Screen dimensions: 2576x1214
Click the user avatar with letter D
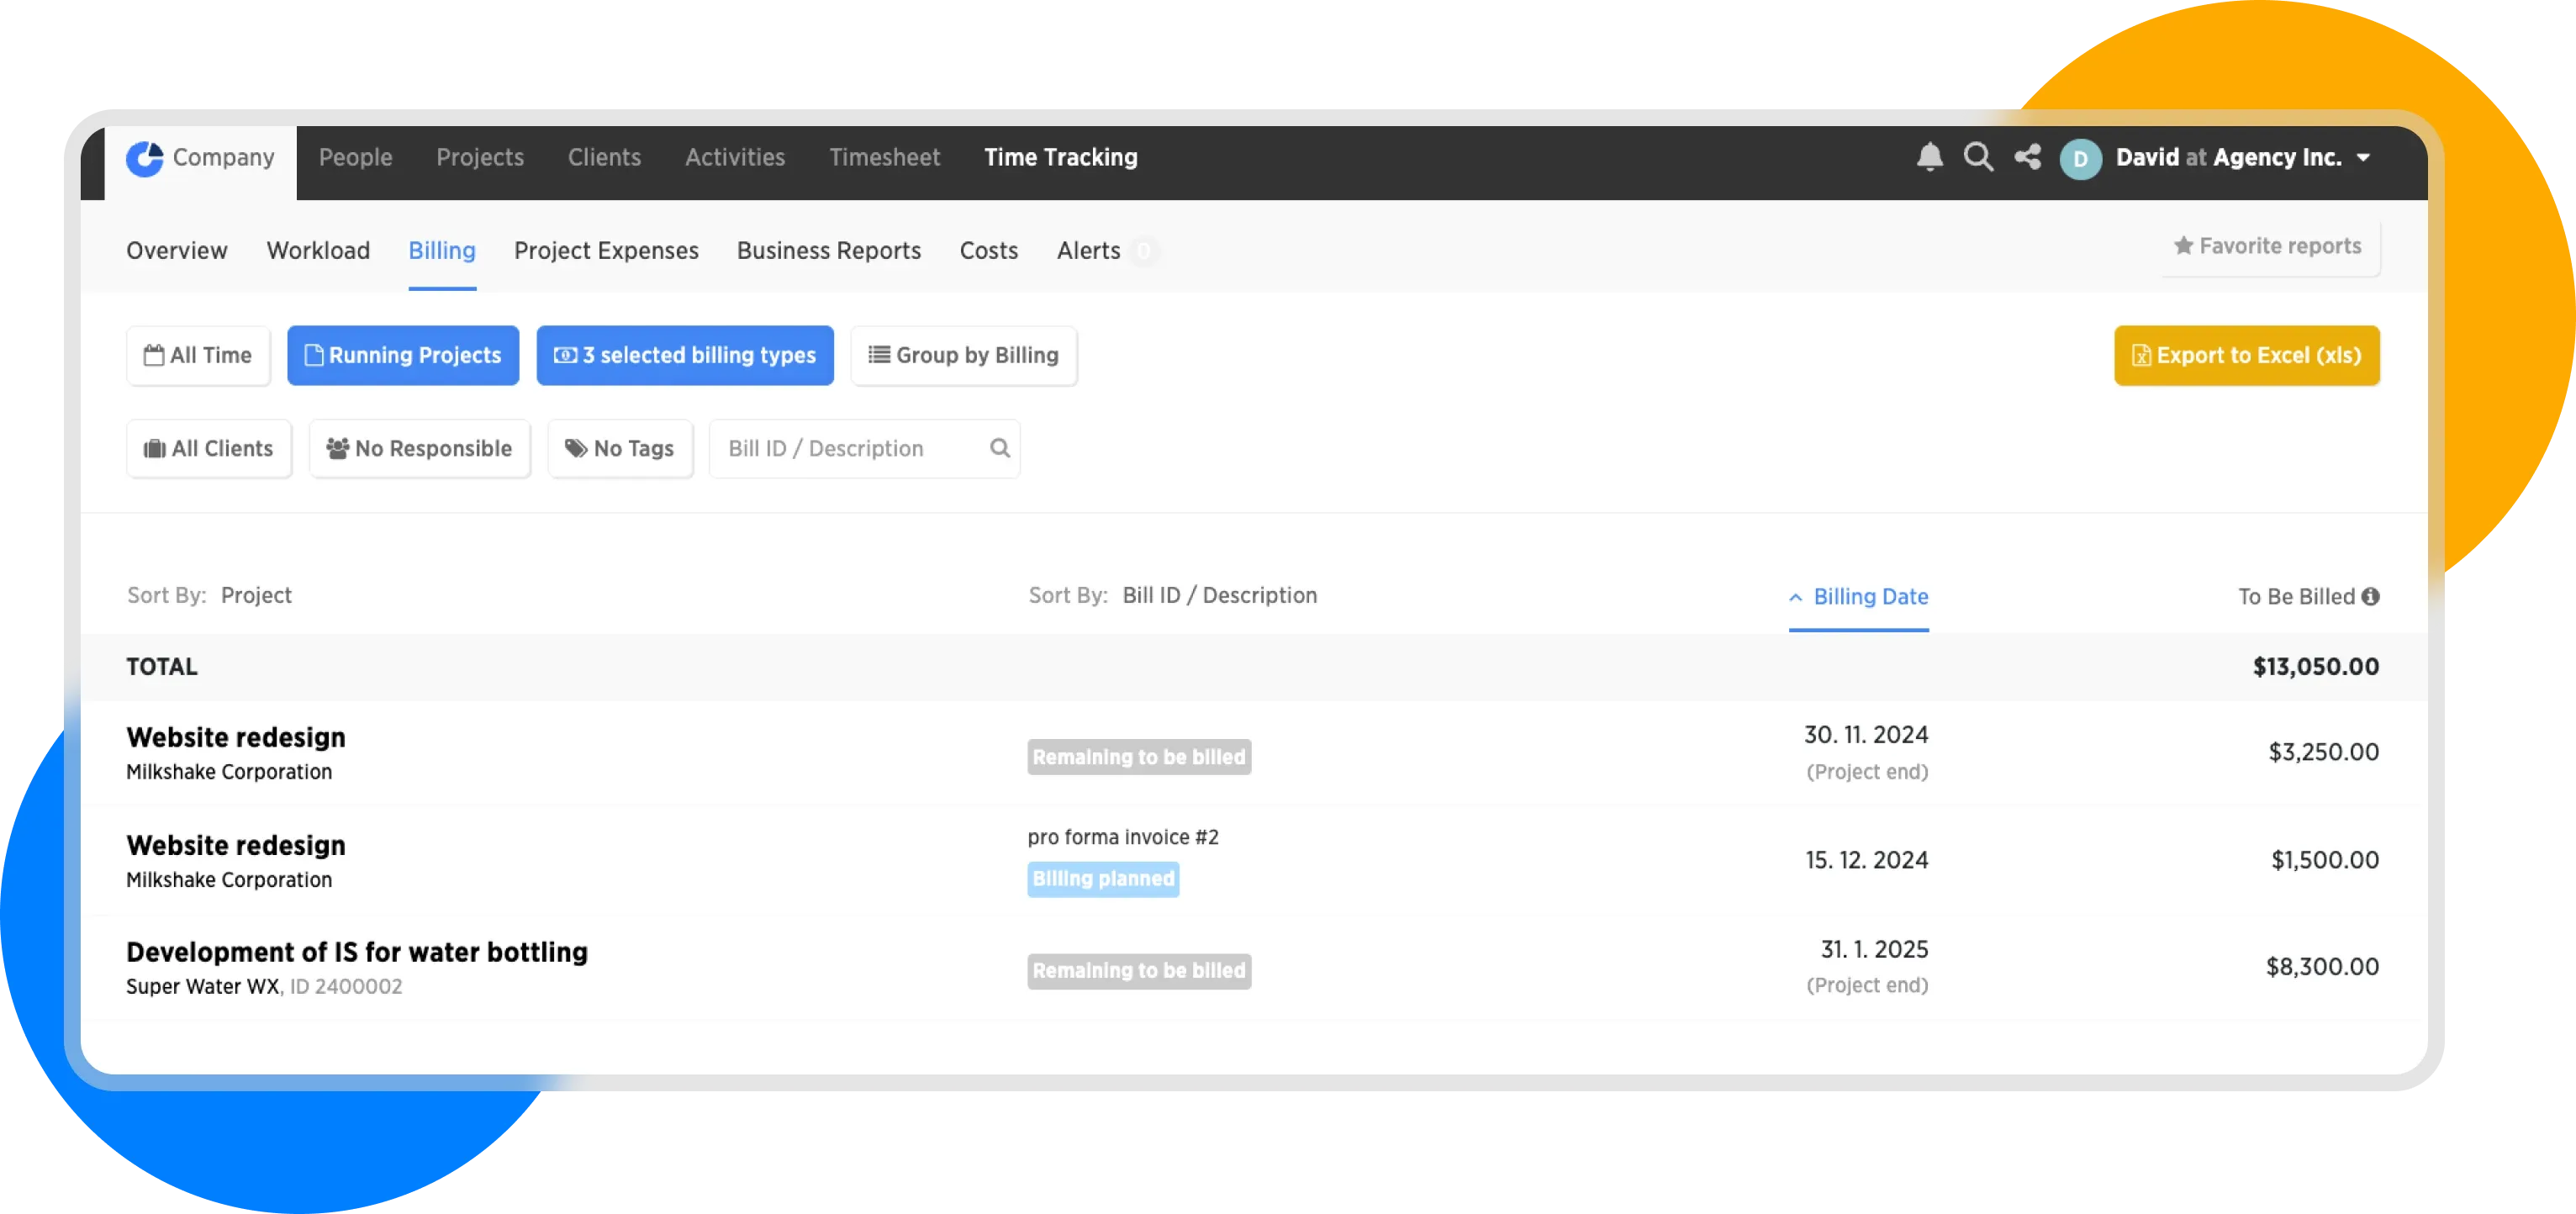(2080, 159)
